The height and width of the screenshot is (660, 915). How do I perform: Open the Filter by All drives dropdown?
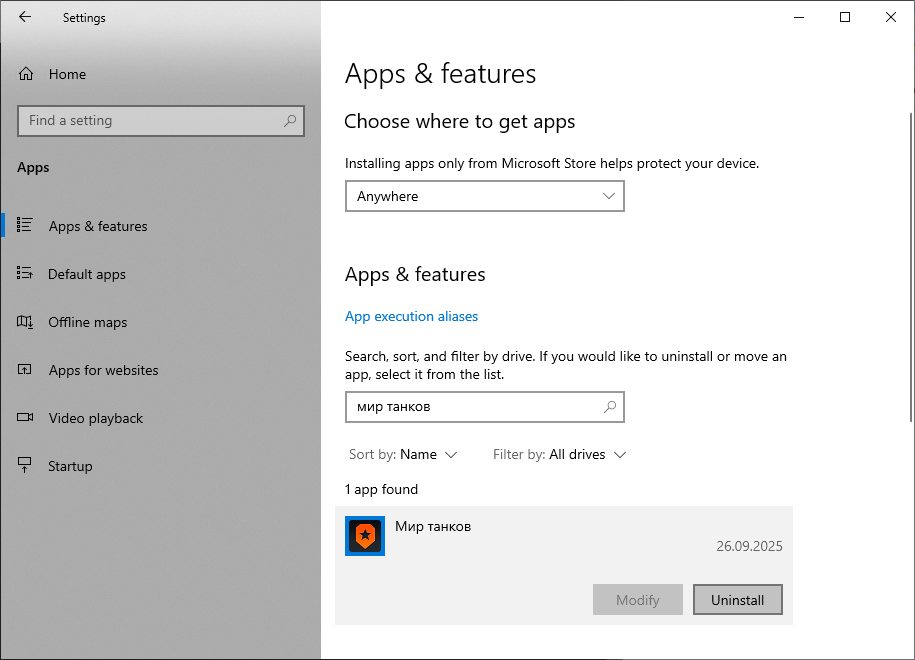coord(559,455)
